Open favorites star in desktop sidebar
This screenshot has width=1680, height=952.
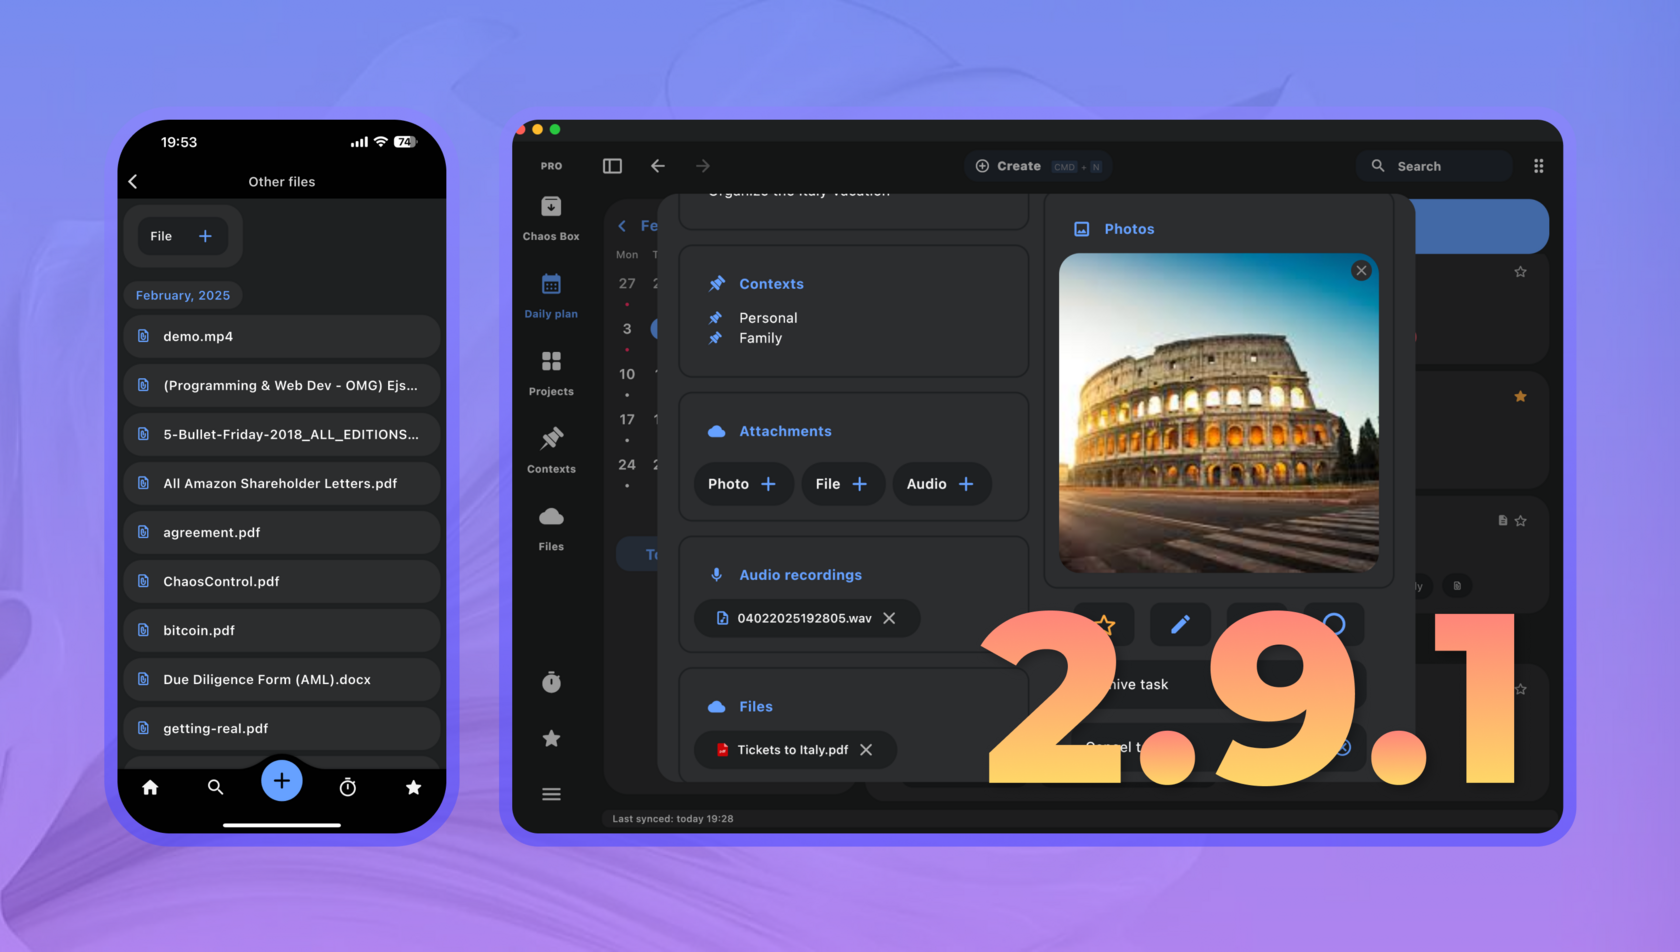(551, 739)
